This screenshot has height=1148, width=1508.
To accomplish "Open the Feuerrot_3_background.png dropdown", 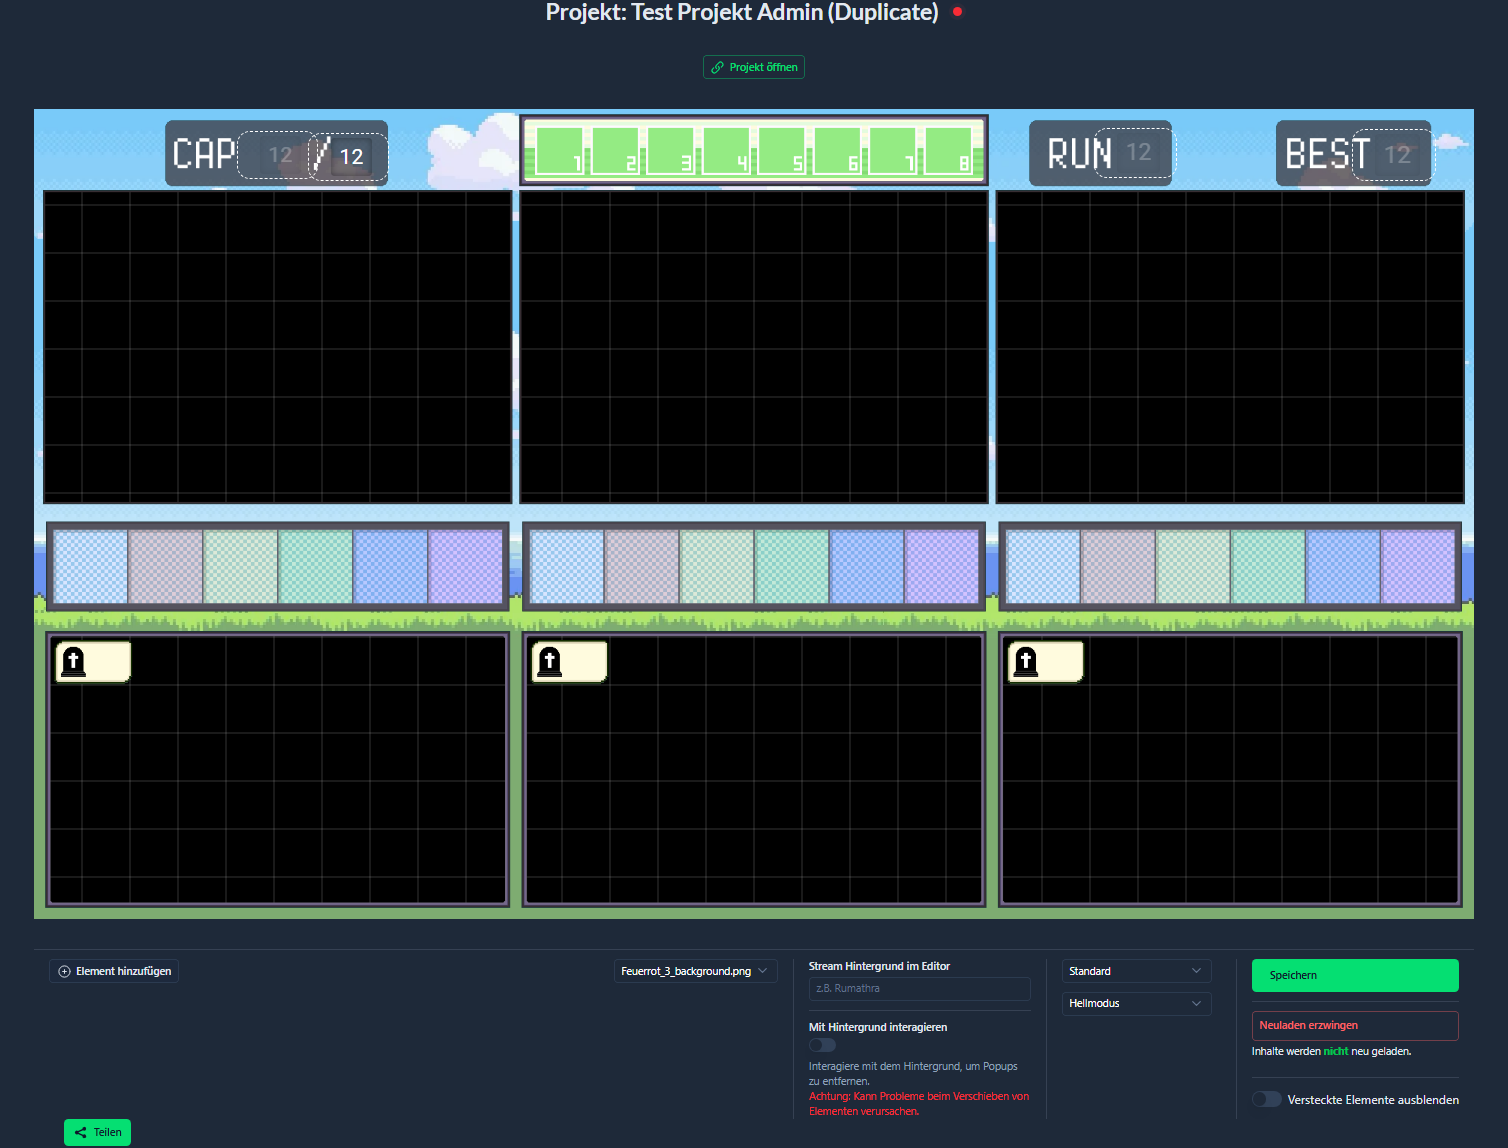I will 695,971.
